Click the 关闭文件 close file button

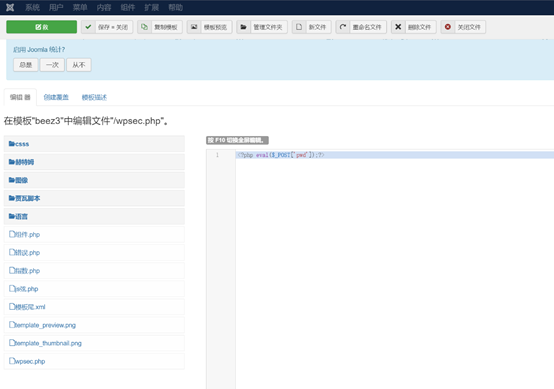pos(463,27)
